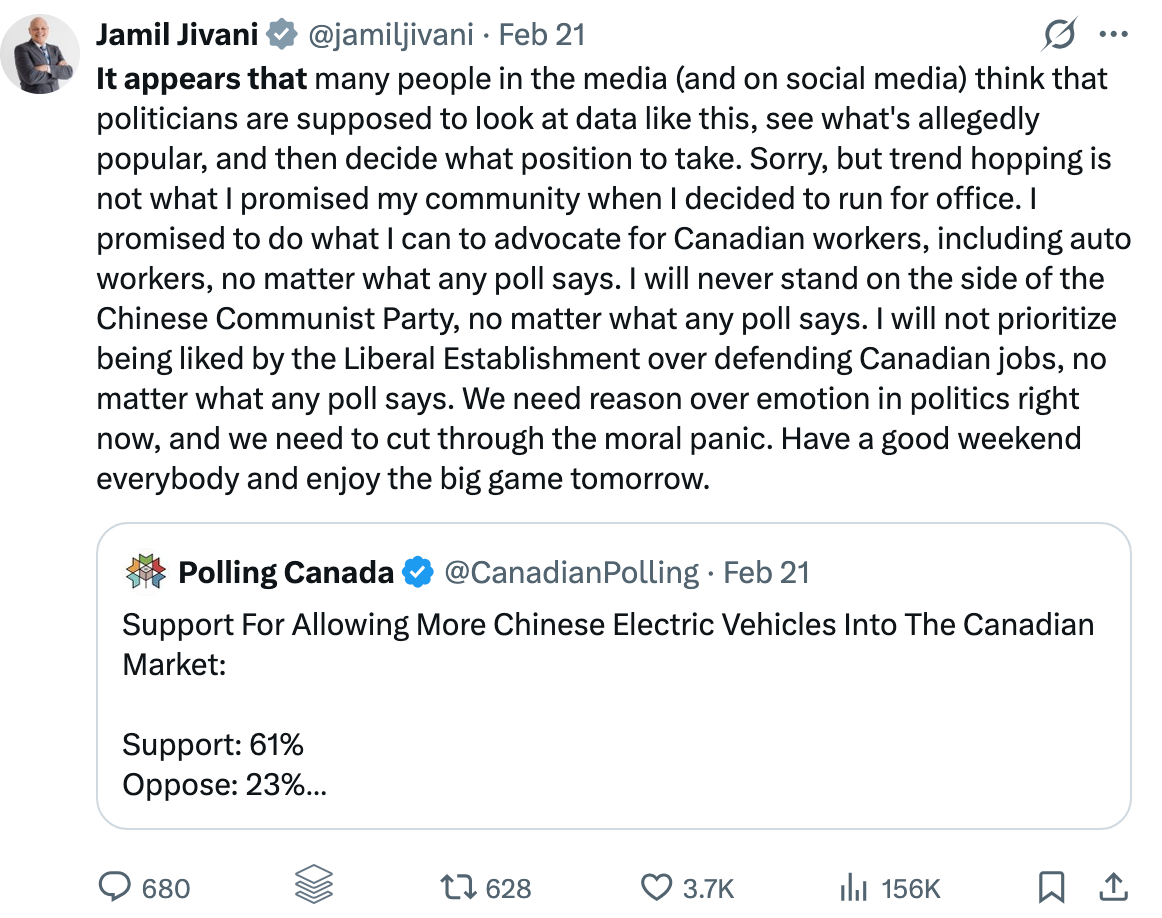This screenshot has width=1162, height=918.
Task: View analytics via the bar chart icon
Action: tap(851, 886)
